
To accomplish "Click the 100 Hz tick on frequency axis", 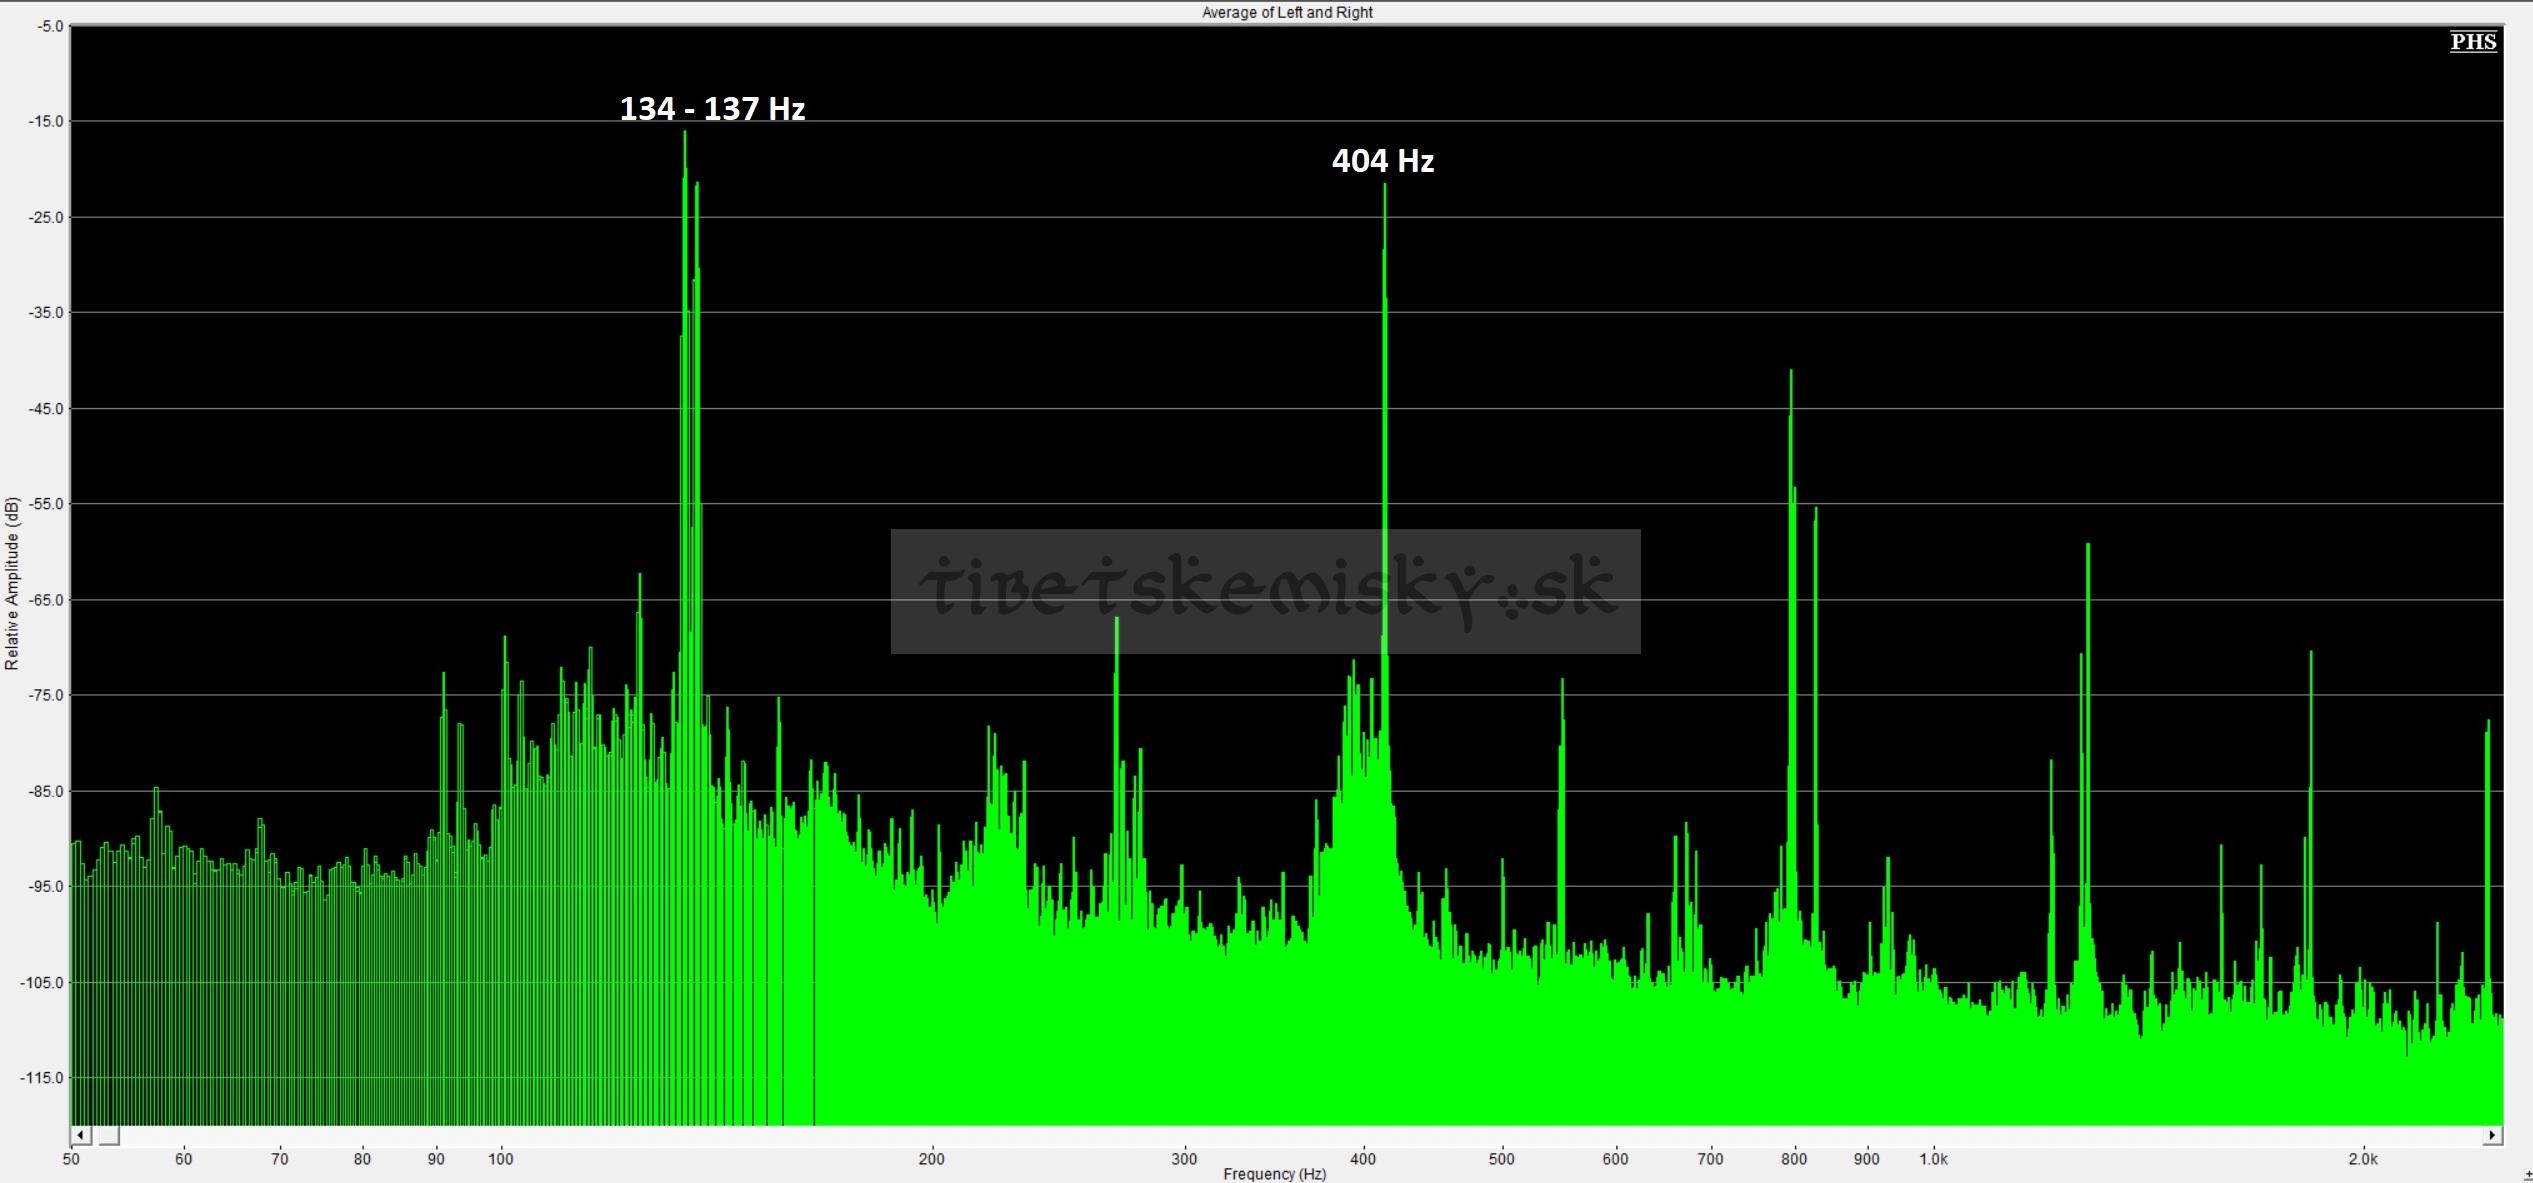I will (501, 1159).
